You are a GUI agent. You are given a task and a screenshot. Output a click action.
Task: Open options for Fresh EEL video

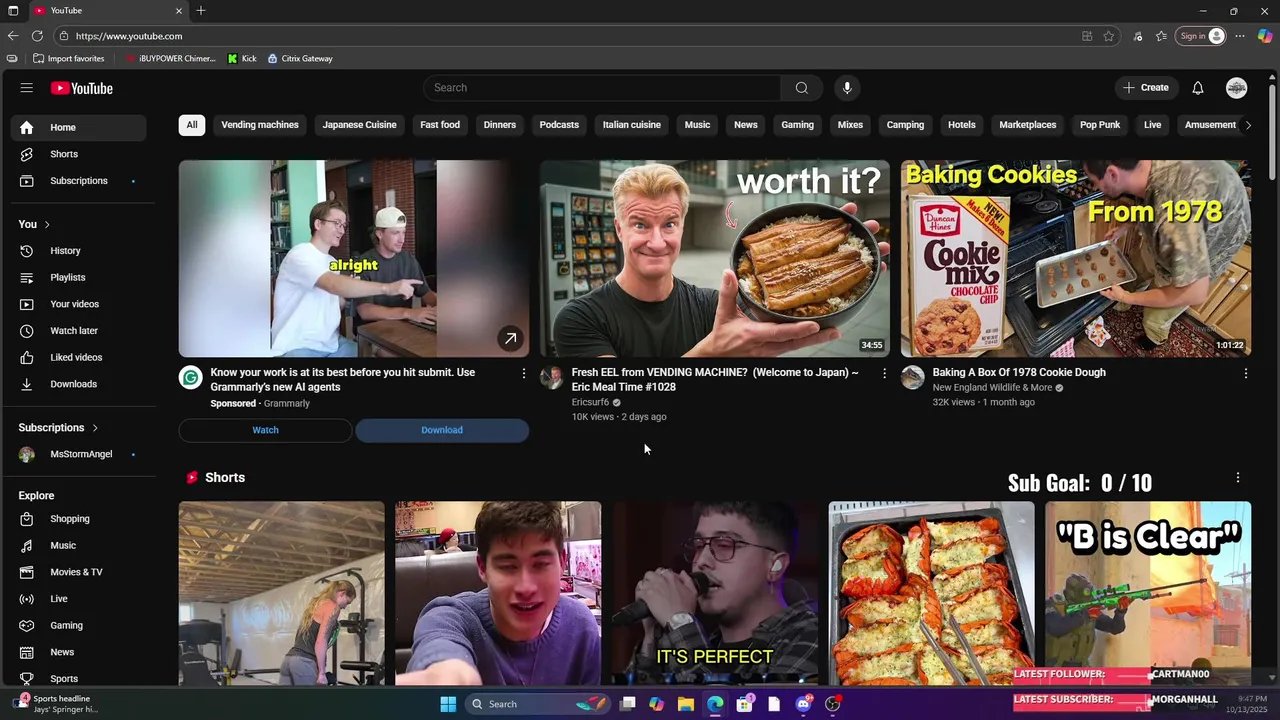coord(884,373)
